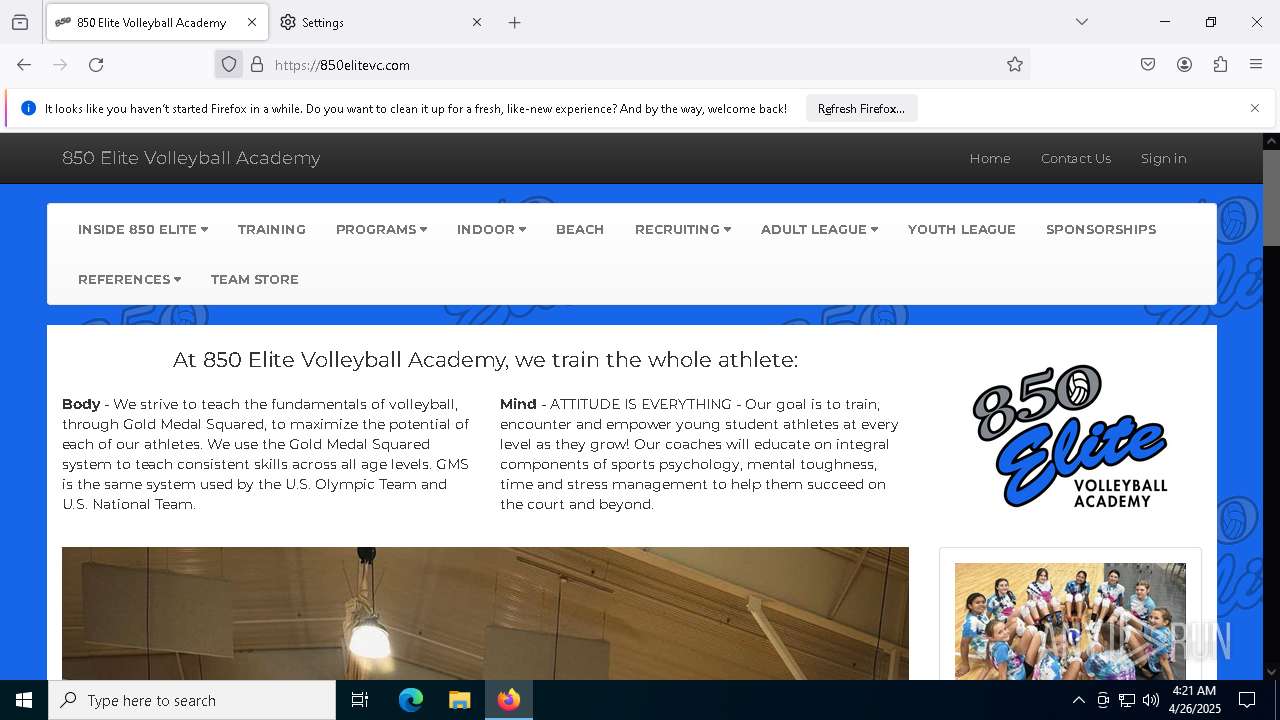Open Firefox application menu
The height and width of the screenshot is (720, 1280).
point(1256,65)
